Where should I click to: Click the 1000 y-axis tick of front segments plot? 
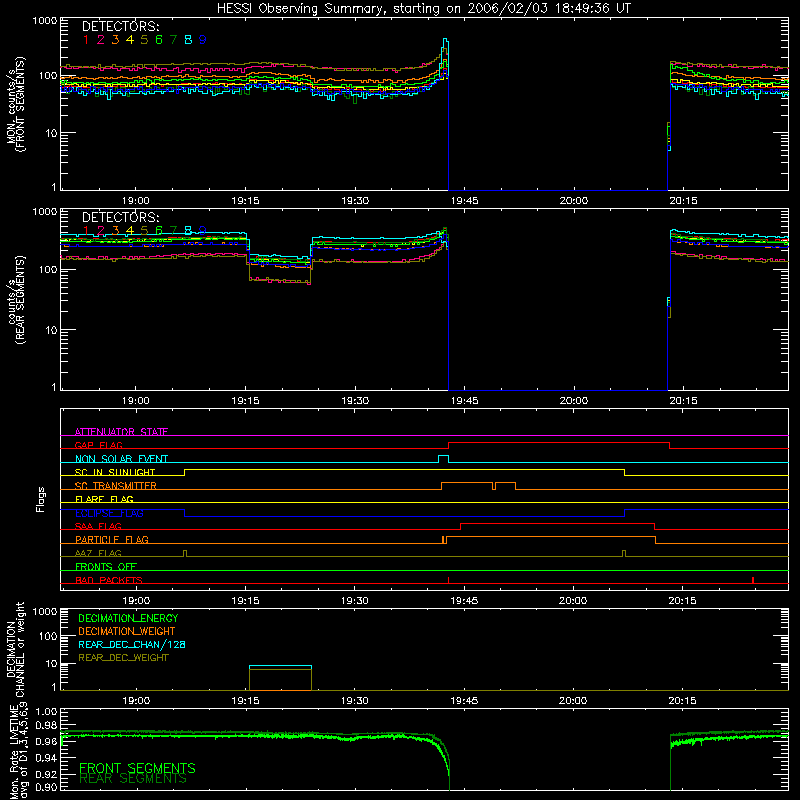(x=45, y=21)
